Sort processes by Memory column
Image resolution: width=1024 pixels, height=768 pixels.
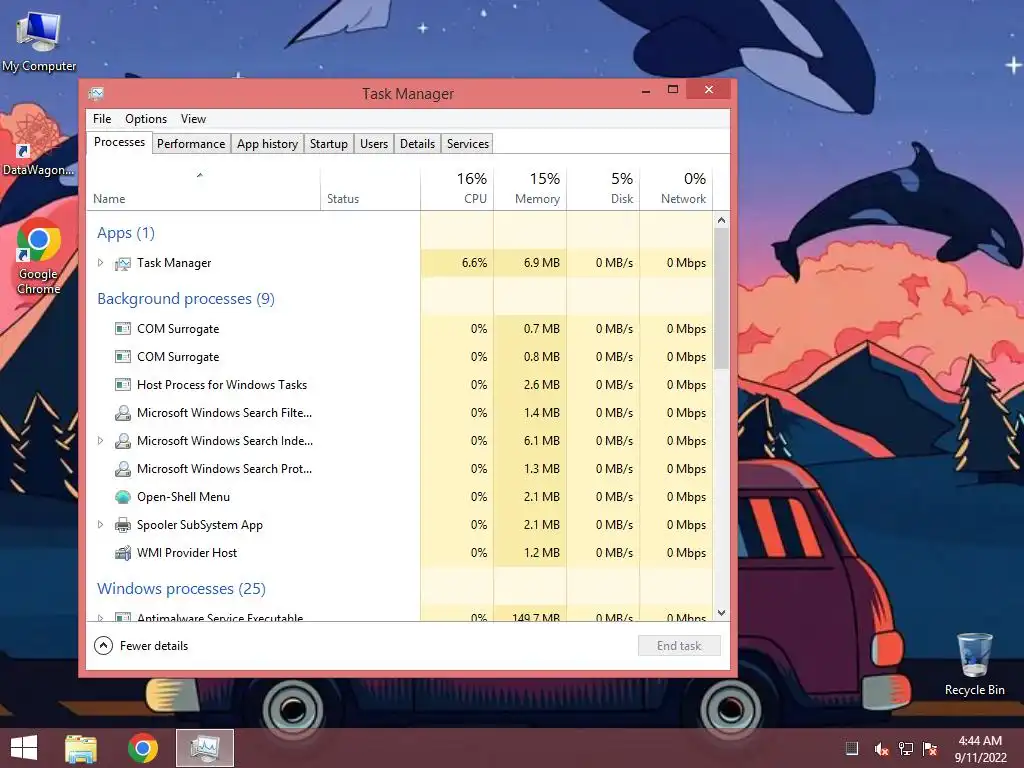click(x=530, y=189)
